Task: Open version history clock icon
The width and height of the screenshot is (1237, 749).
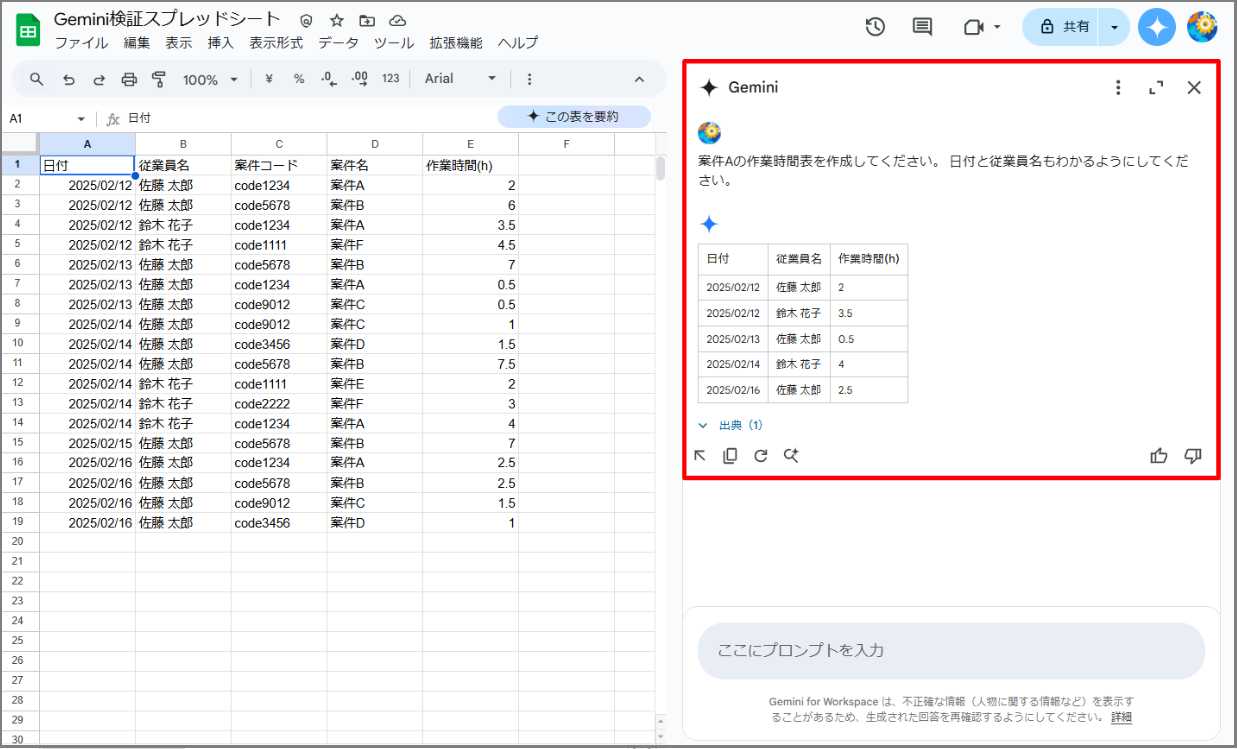Action: (x=875, y=27)
